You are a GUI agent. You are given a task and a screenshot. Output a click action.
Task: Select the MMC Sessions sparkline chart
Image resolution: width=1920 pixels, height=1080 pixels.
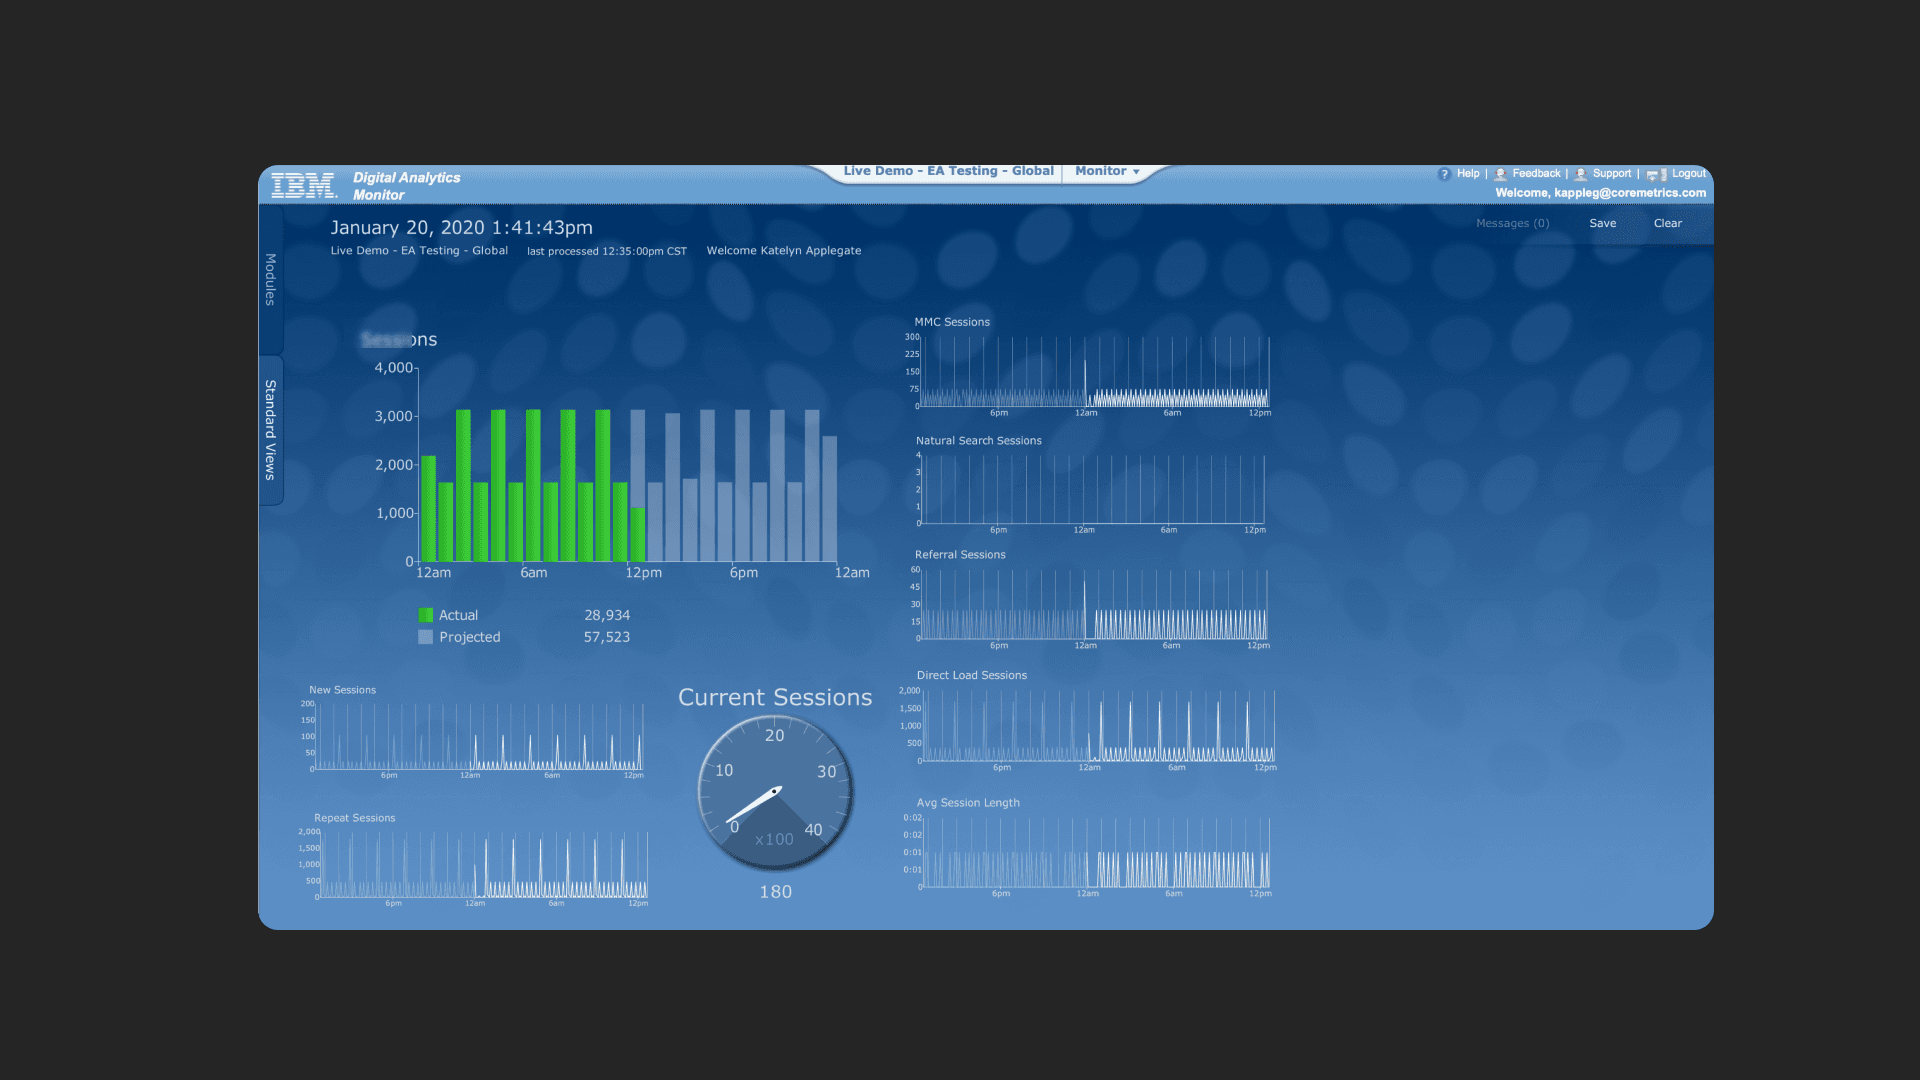pyautogui.click(x=1095, y=372)
